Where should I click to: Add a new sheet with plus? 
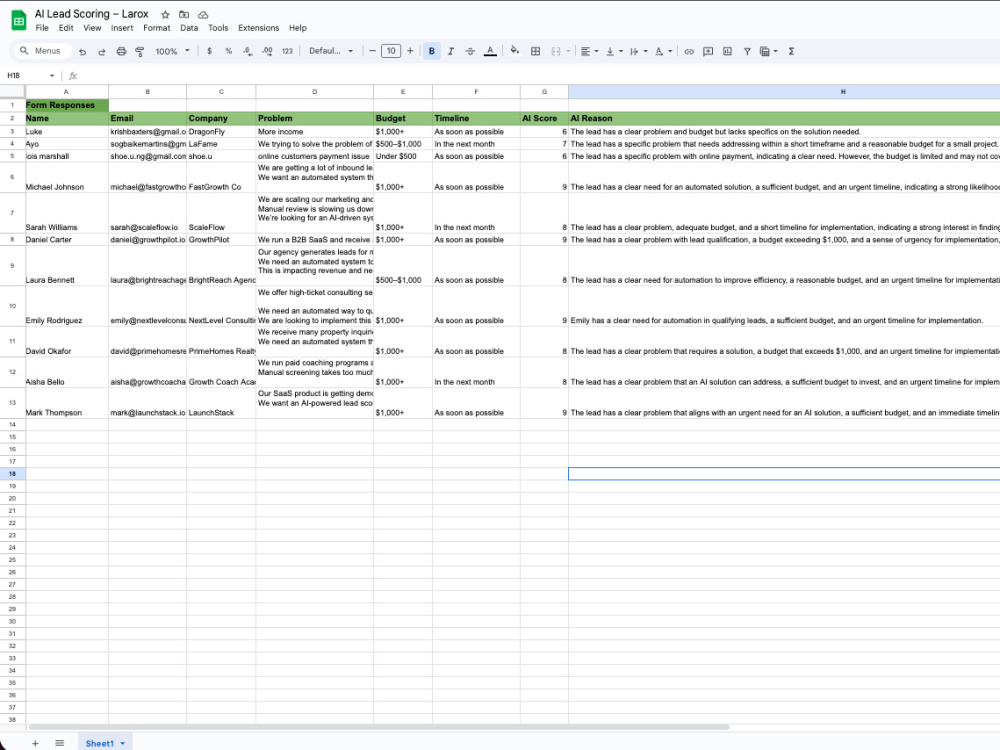tap(36, 743)
